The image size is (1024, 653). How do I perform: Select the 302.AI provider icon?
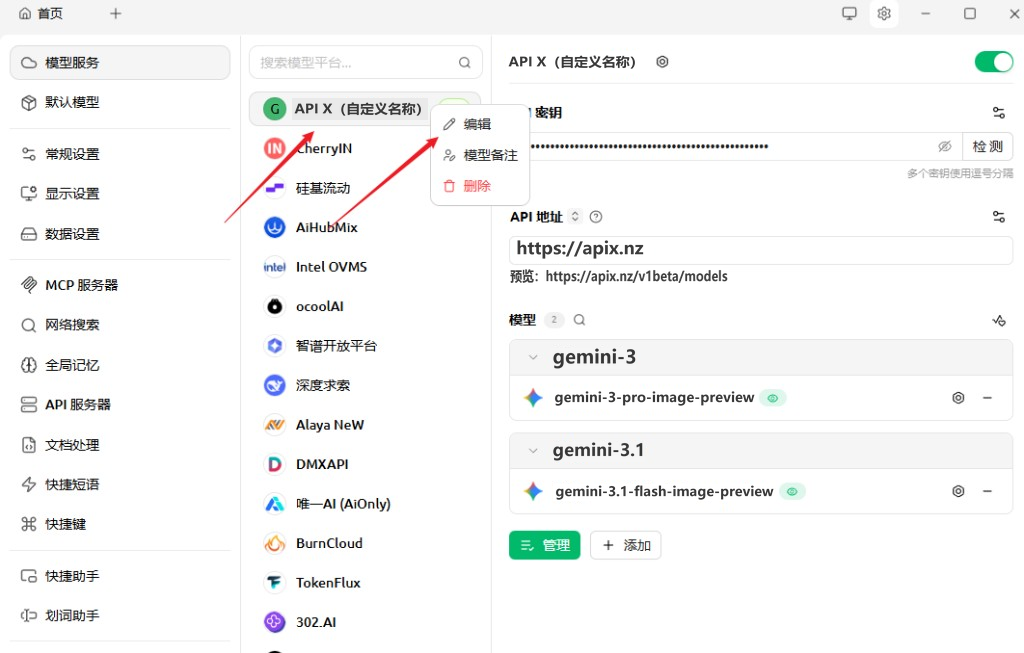(275, 622)
